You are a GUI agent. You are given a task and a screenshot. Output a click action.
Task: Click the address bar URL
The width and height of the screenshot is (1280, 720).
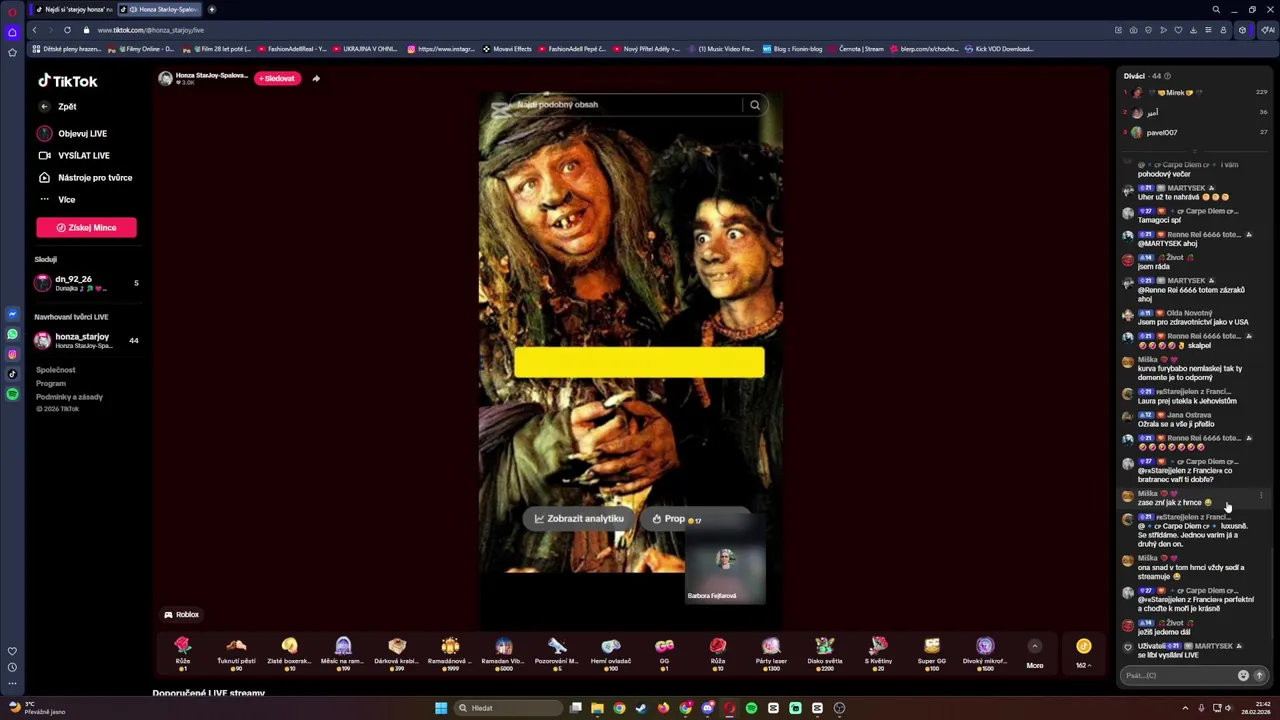click(150, 30)
